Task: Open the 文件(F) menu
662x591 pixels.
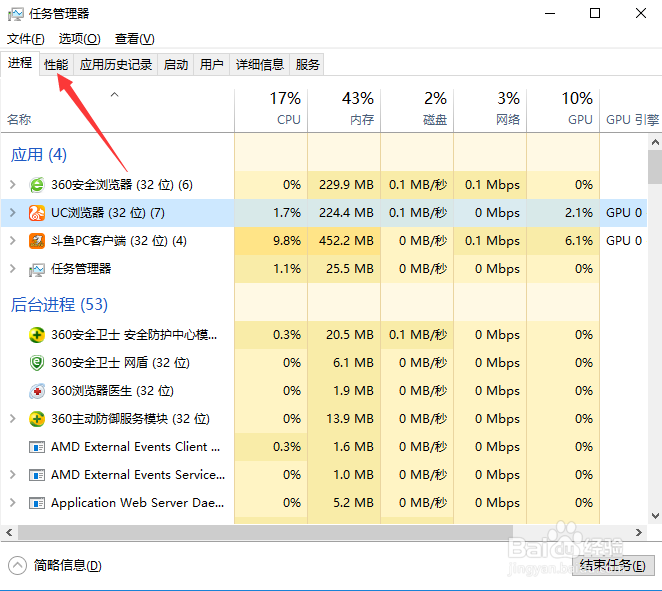Action: (x=26, y=39)
